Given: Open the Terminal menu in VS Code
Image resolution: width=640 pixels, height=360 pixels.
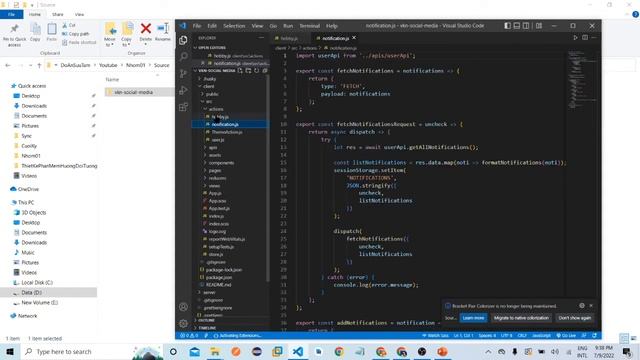Looking at the screenshot, I should 310,26.
